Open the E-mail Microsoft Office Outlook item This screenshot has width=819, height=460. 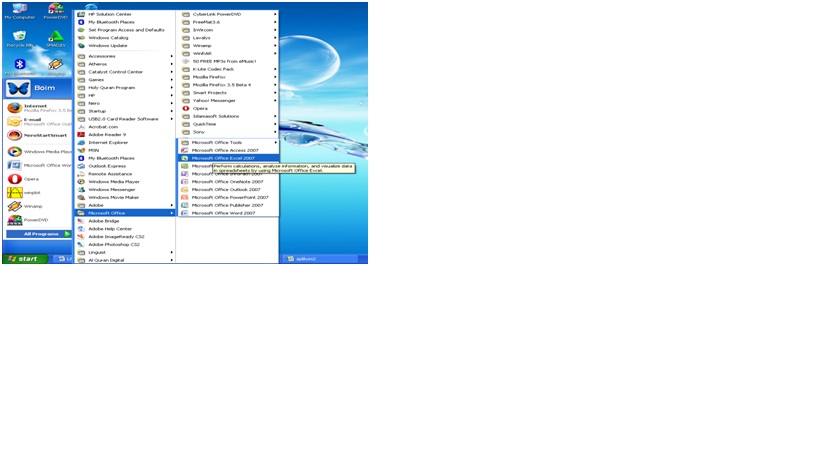[39, 122]
